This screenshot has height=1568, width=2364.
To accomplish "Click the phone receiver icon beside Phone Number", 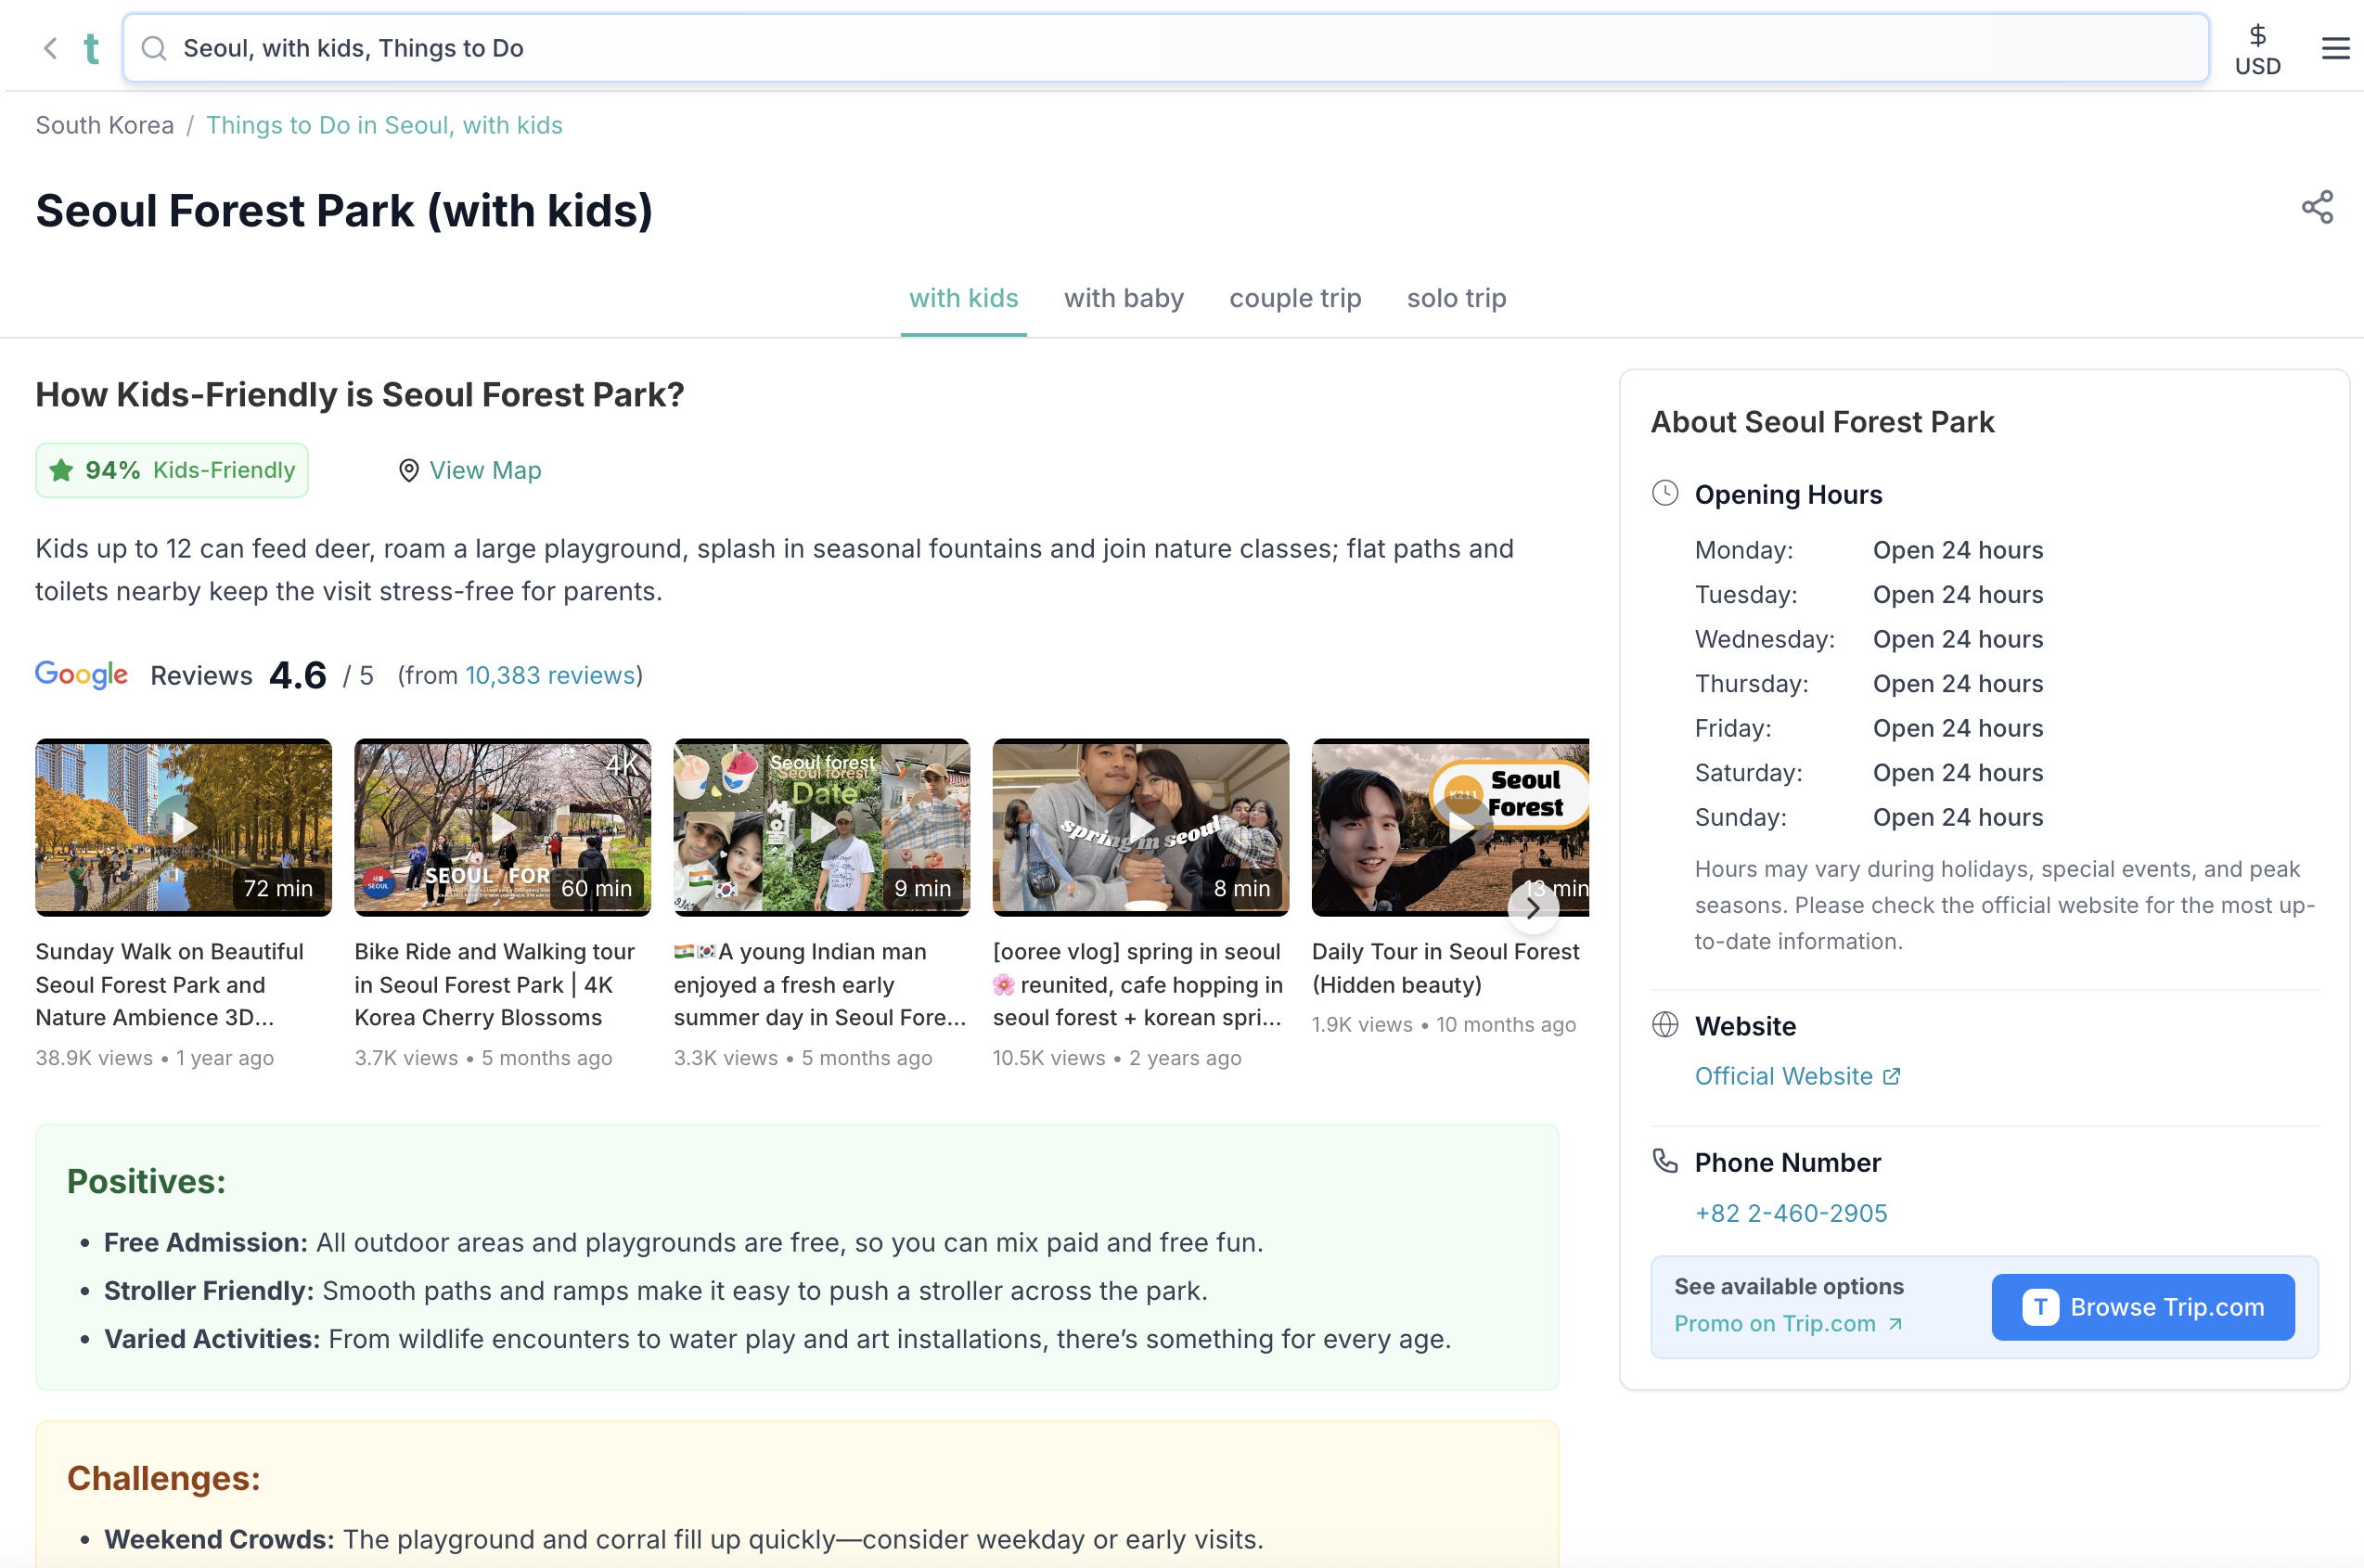I will 1665,1161.
